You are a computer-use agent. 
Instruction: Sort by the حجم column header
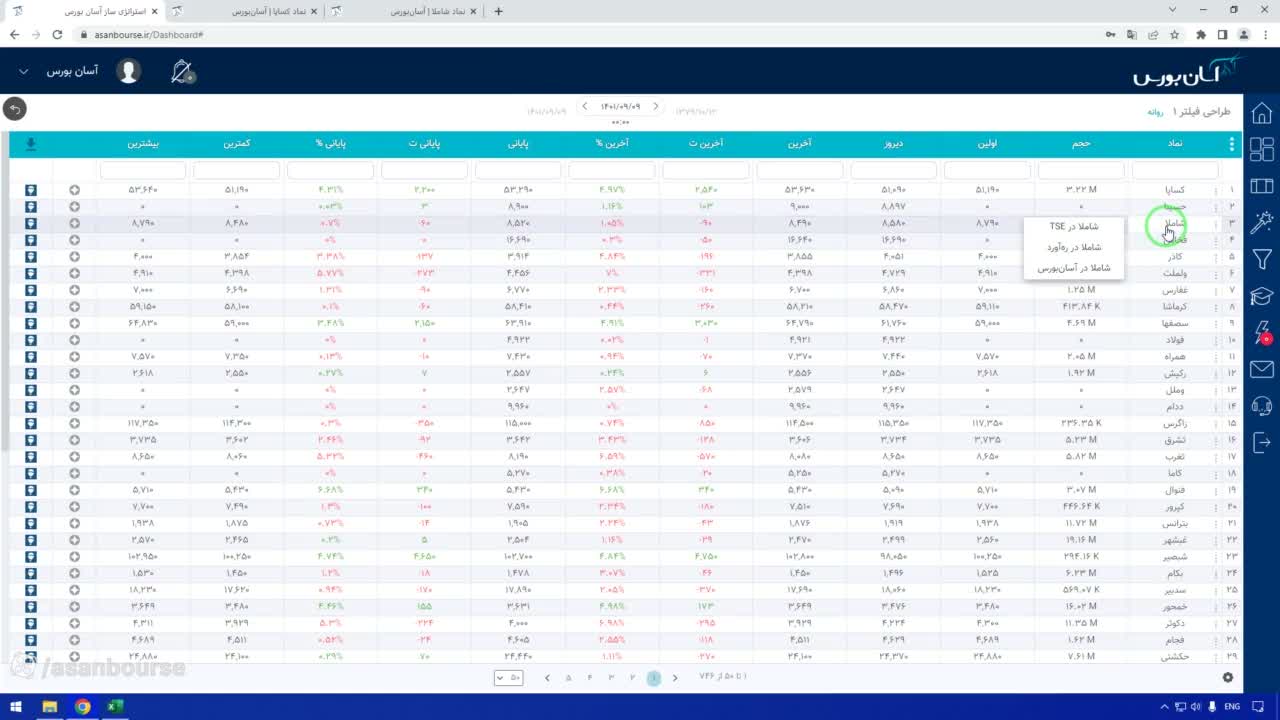[1081, 144]
